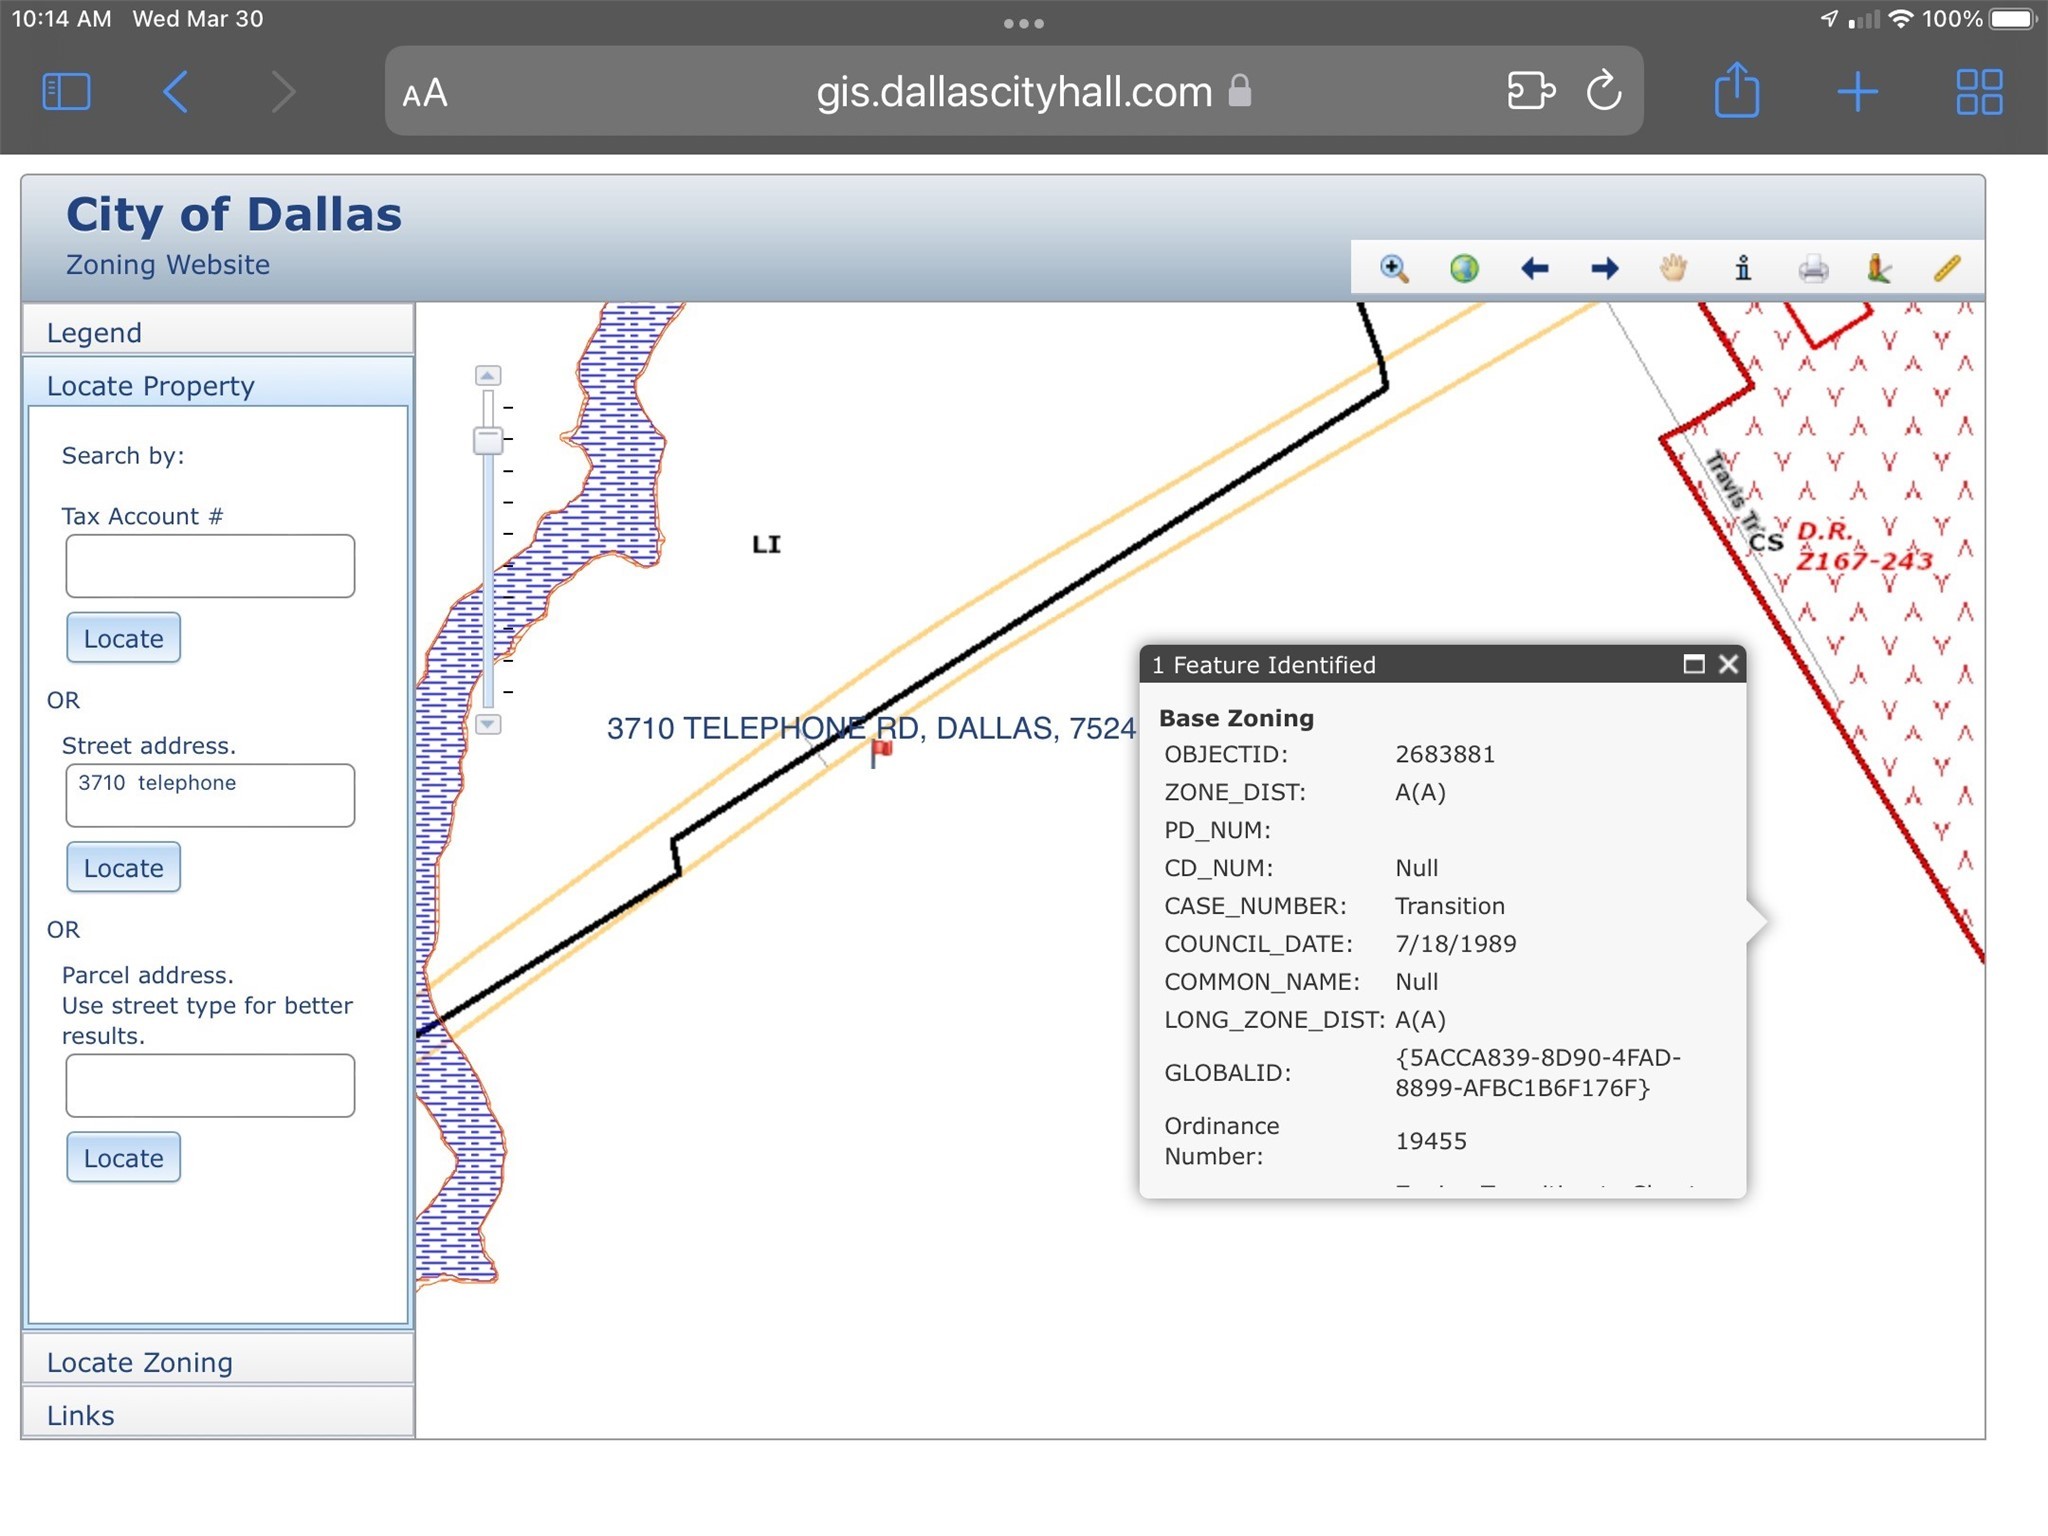Close the Feature Identified popup
This screenshot has width=2048, height=1536.
tap(1728, 664)
